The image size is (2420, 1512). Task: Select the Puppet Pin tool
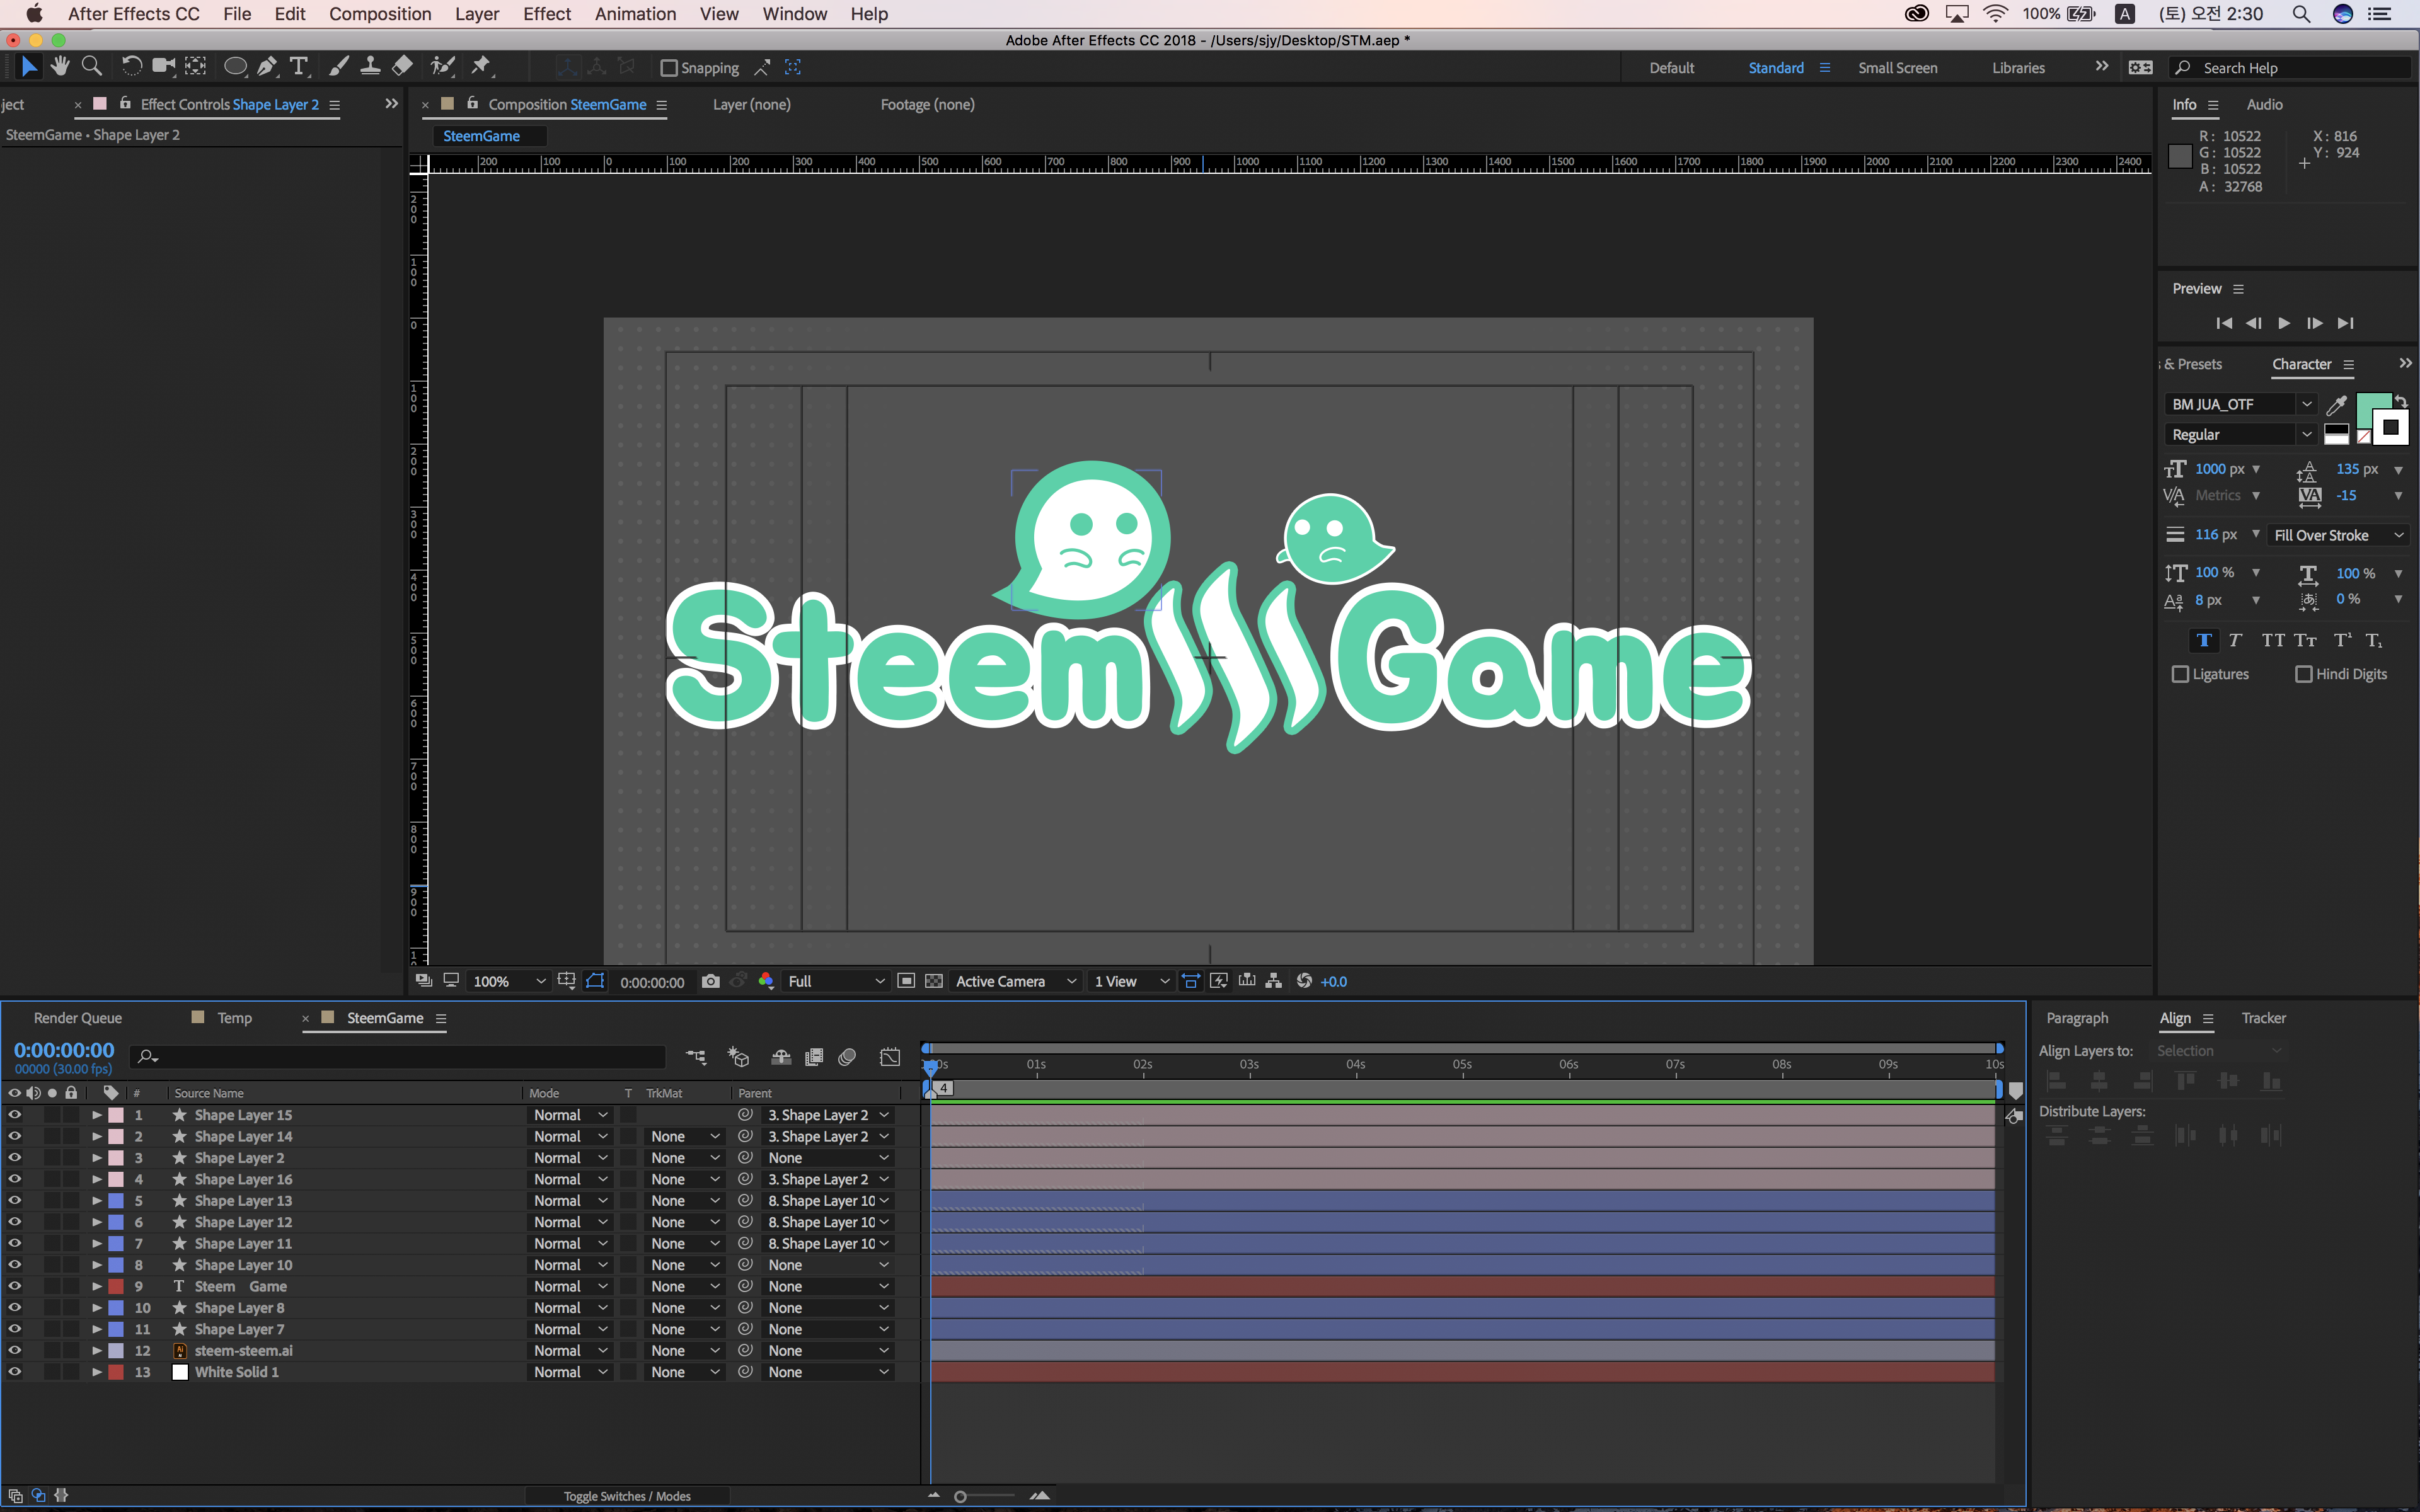pos(481,67)
